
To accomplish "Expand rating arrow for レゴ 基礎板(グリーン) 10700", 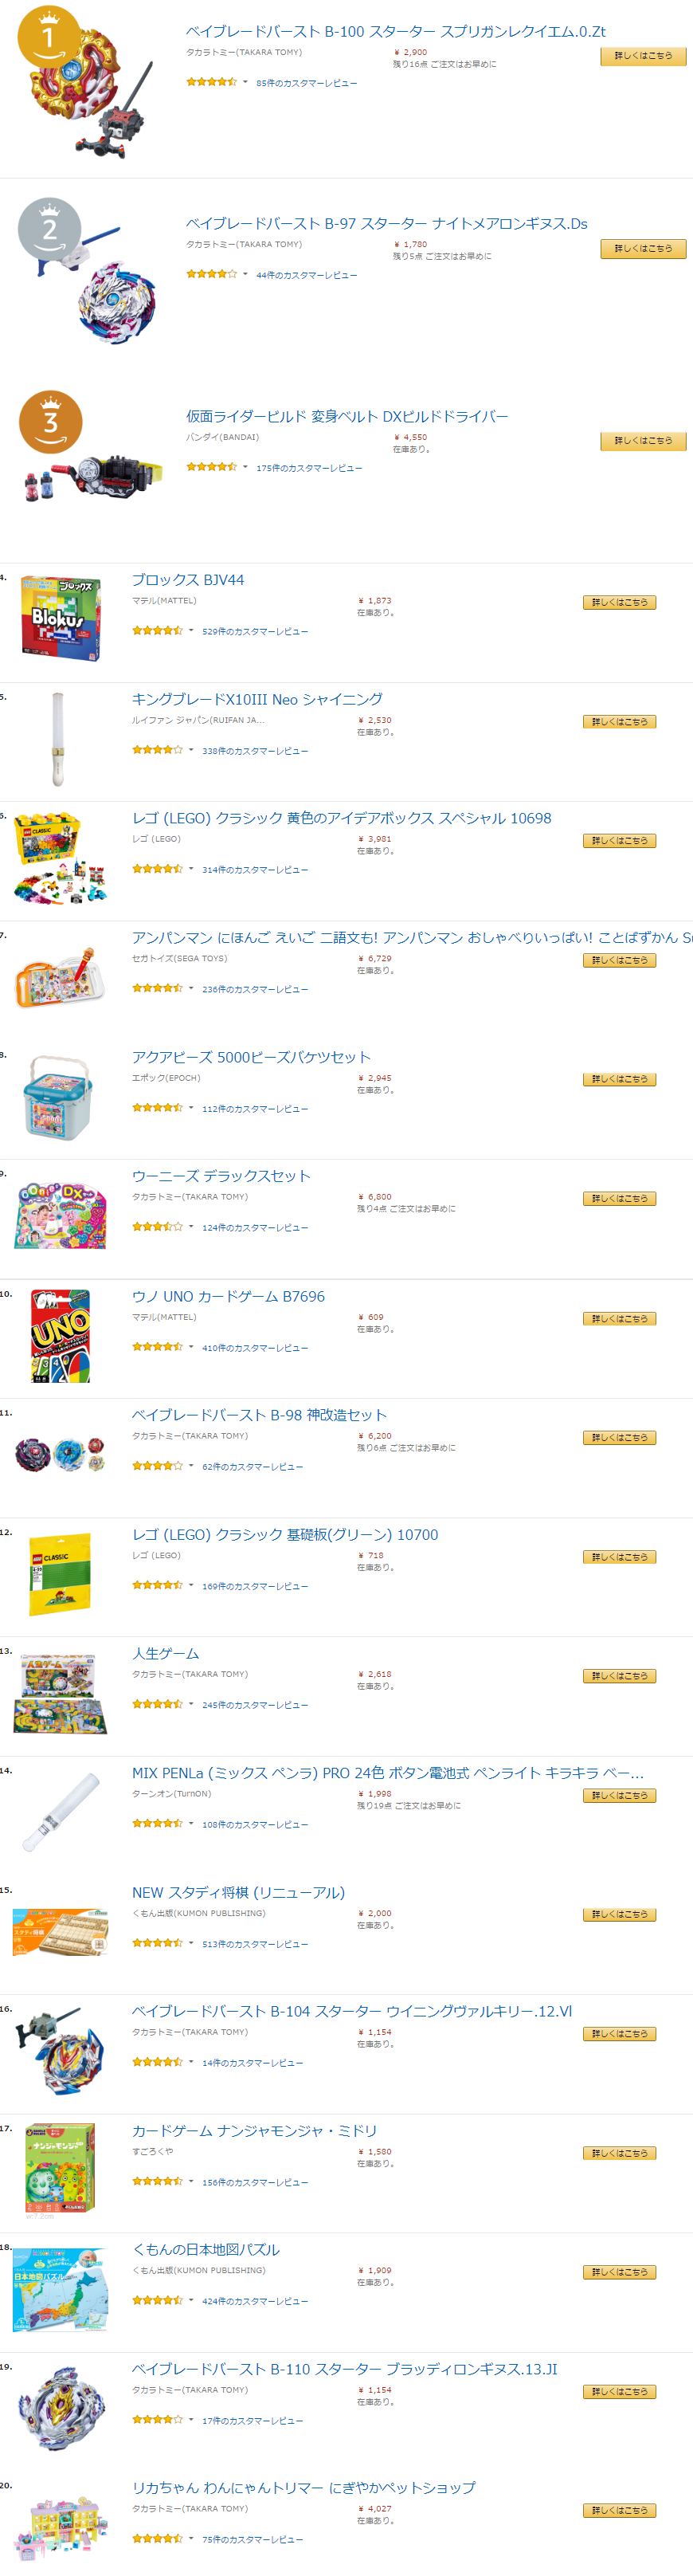I will 191,1585.
